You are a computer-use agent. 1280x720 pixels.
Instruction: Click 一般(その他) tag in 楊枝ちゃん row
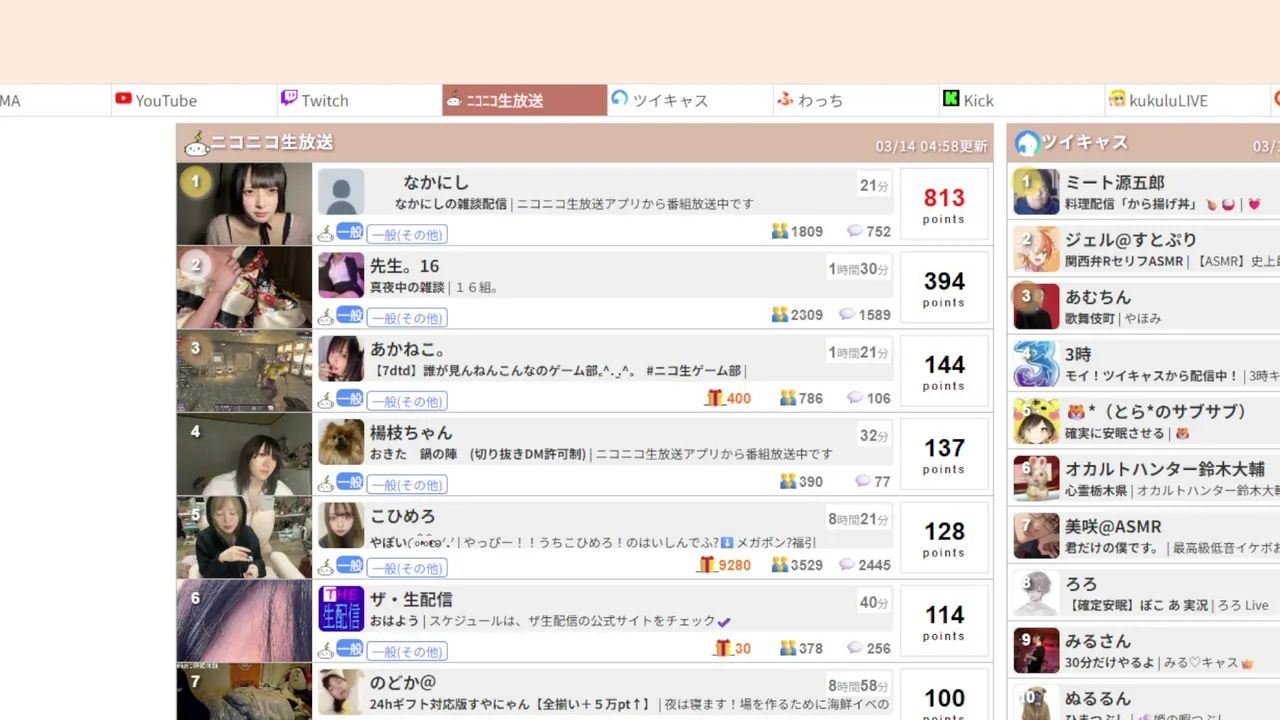pyautogui.click(x=407, y=485)
